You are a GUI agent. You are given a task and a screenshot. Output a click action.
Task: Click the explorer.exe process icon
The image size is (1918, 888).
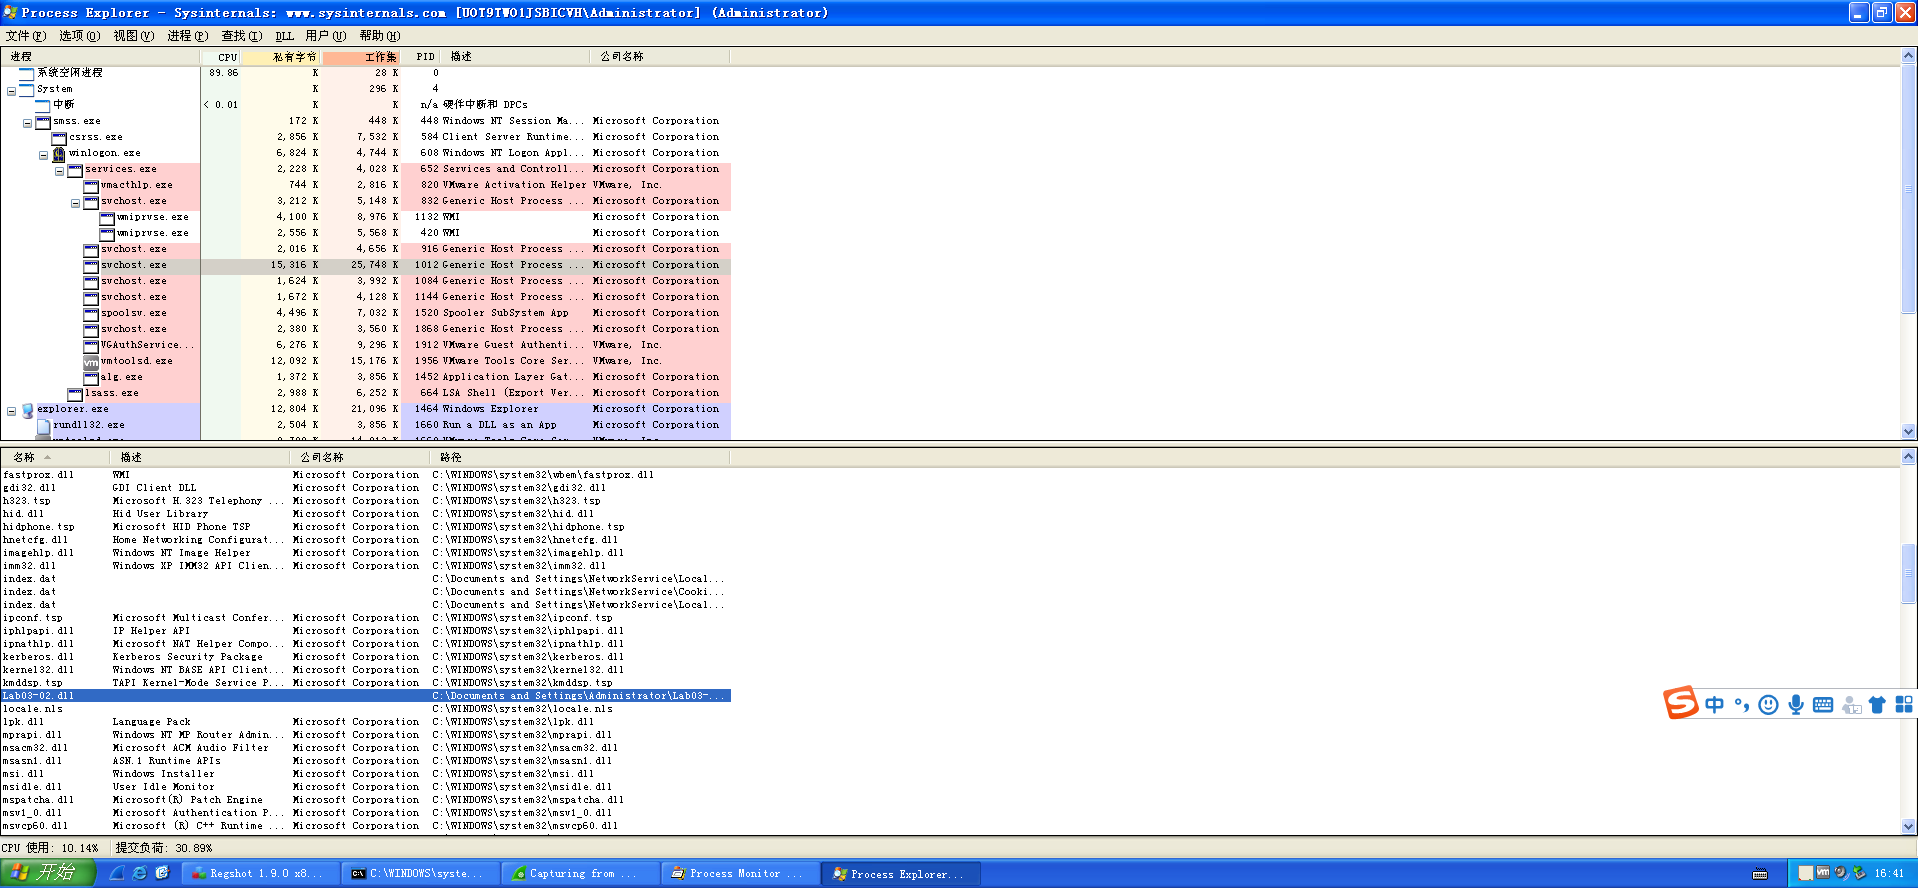[27, 410]
